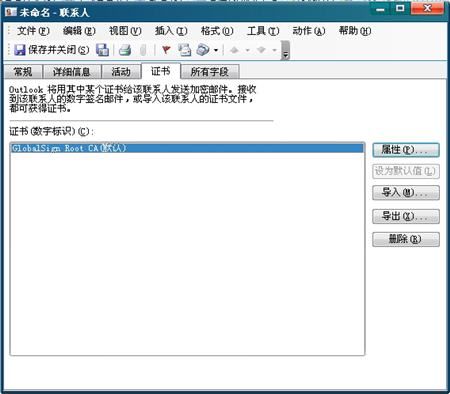Open the 格式(O) menu
Image resolution: width=450 pixels, height=394 pixels.
[217, 31]
